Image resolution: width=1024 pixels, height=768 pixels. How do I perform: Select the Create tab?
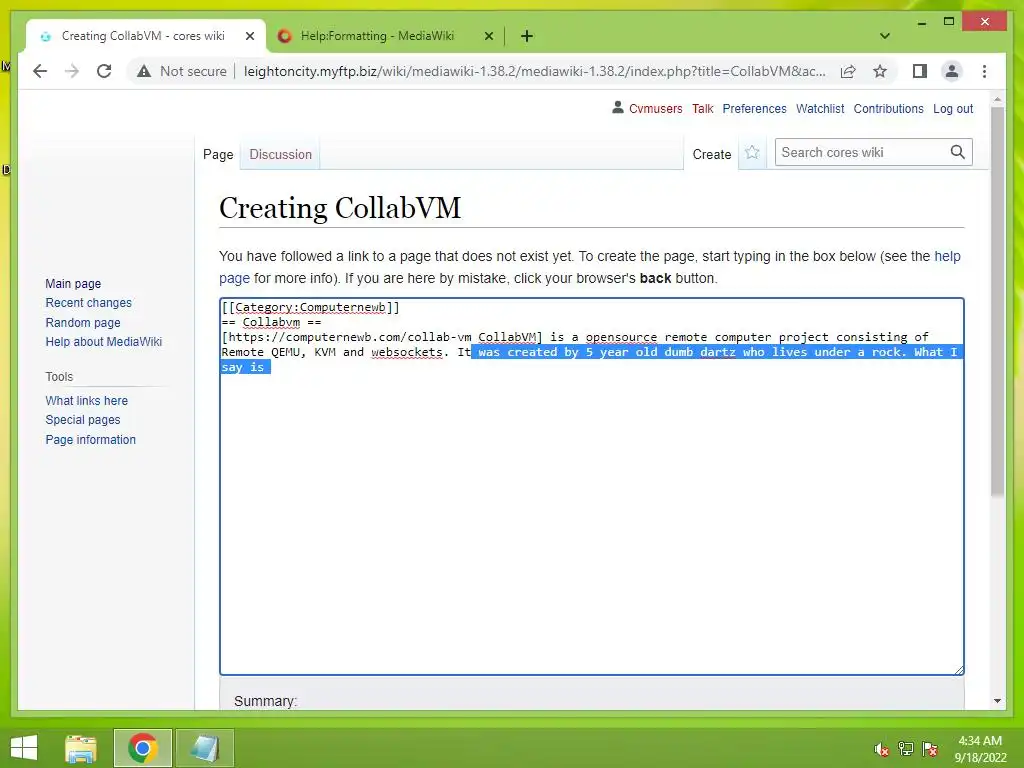click(712, 155)
